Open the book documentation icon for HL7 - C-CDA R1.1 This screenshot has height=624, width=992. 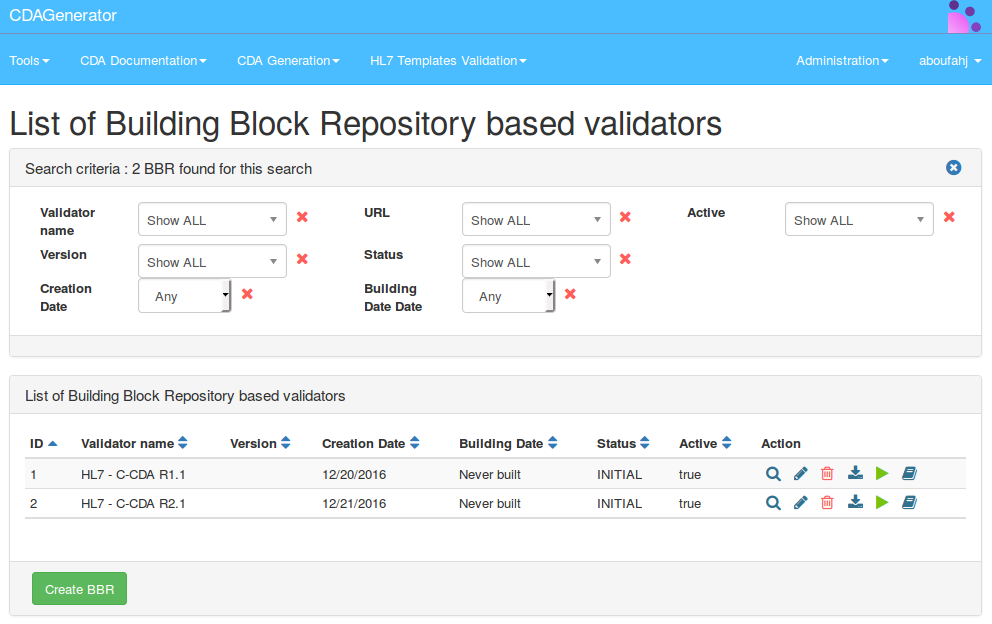(909, 474)
